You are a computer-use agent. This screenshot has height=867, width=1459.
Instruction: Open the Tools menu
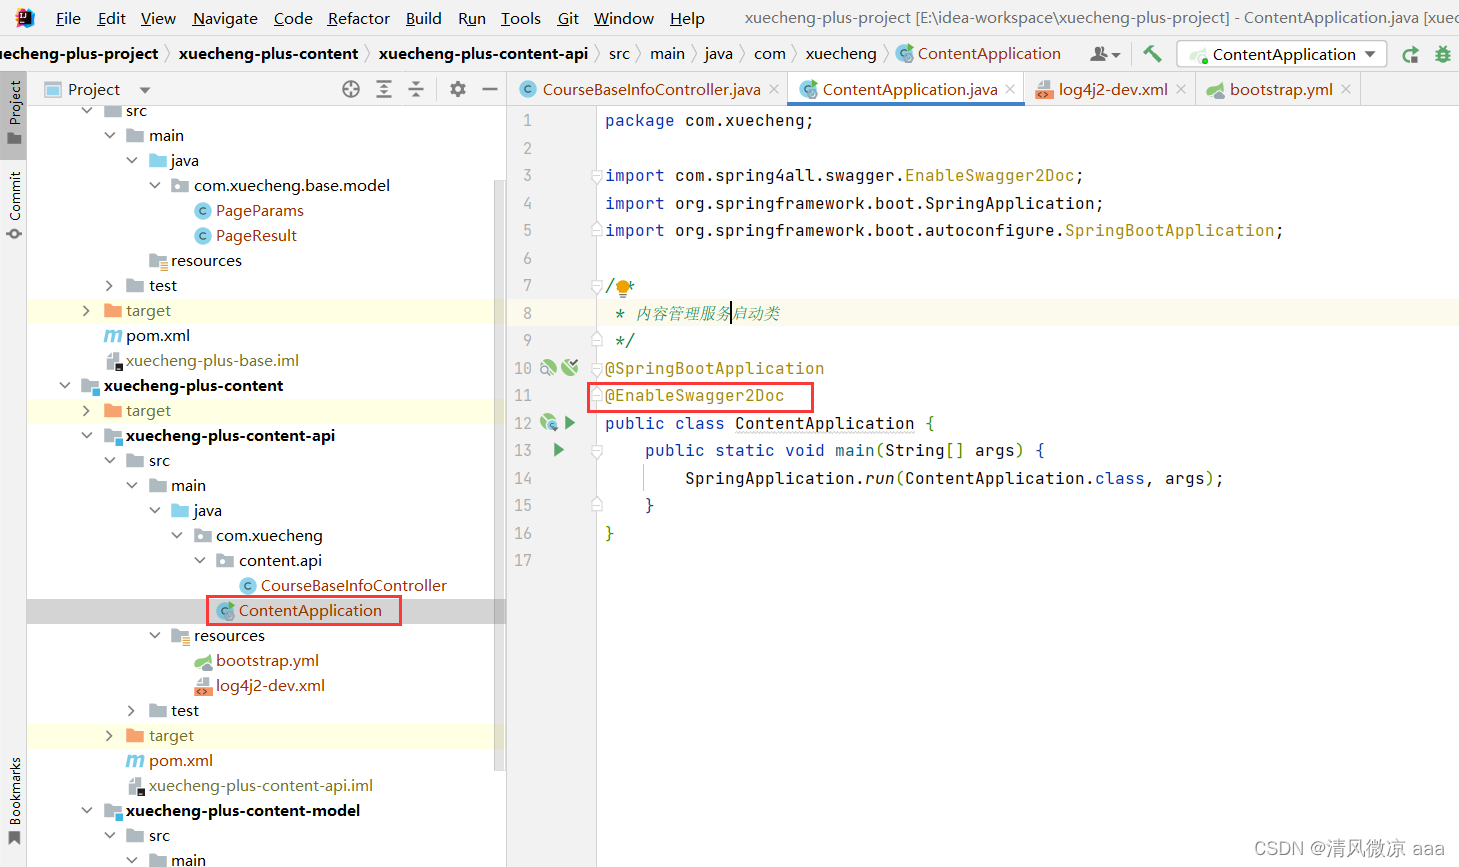point(520,18)
